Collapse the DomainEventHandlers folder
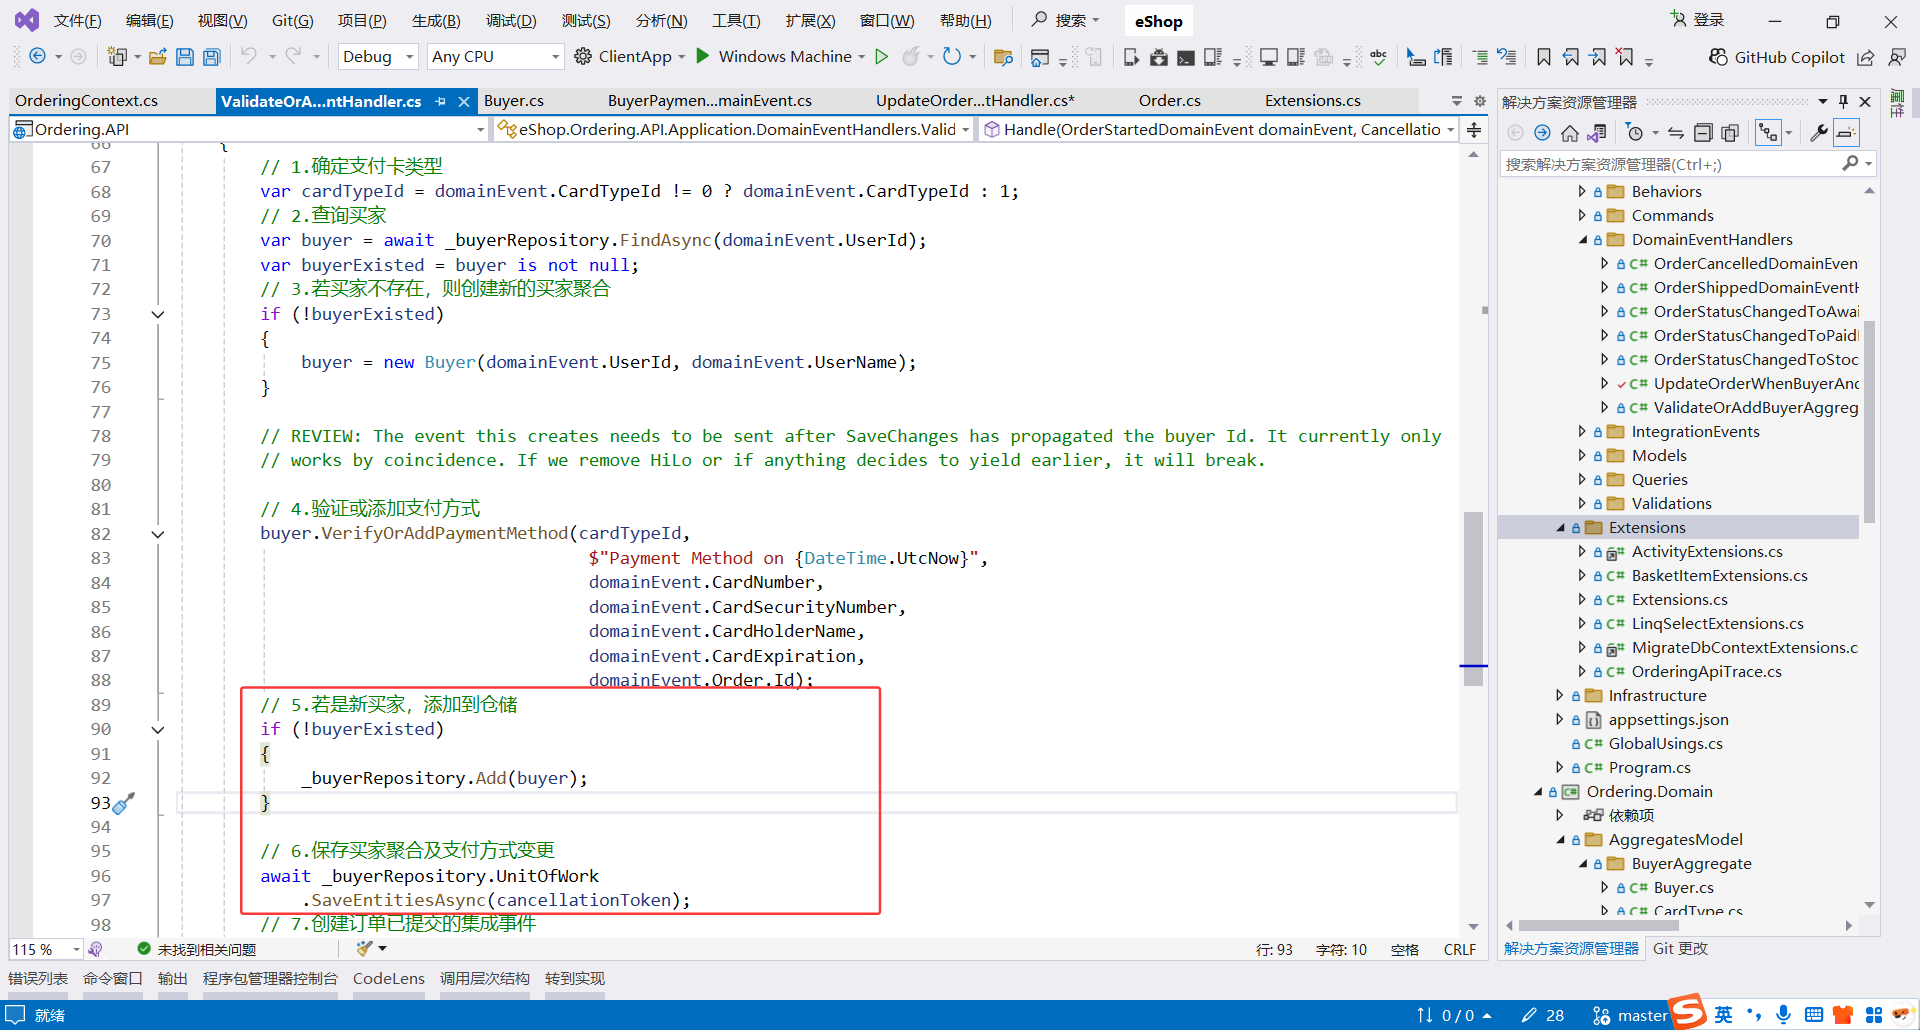Viewport: 1920px width, 1030px height. tap(1582, 240)
